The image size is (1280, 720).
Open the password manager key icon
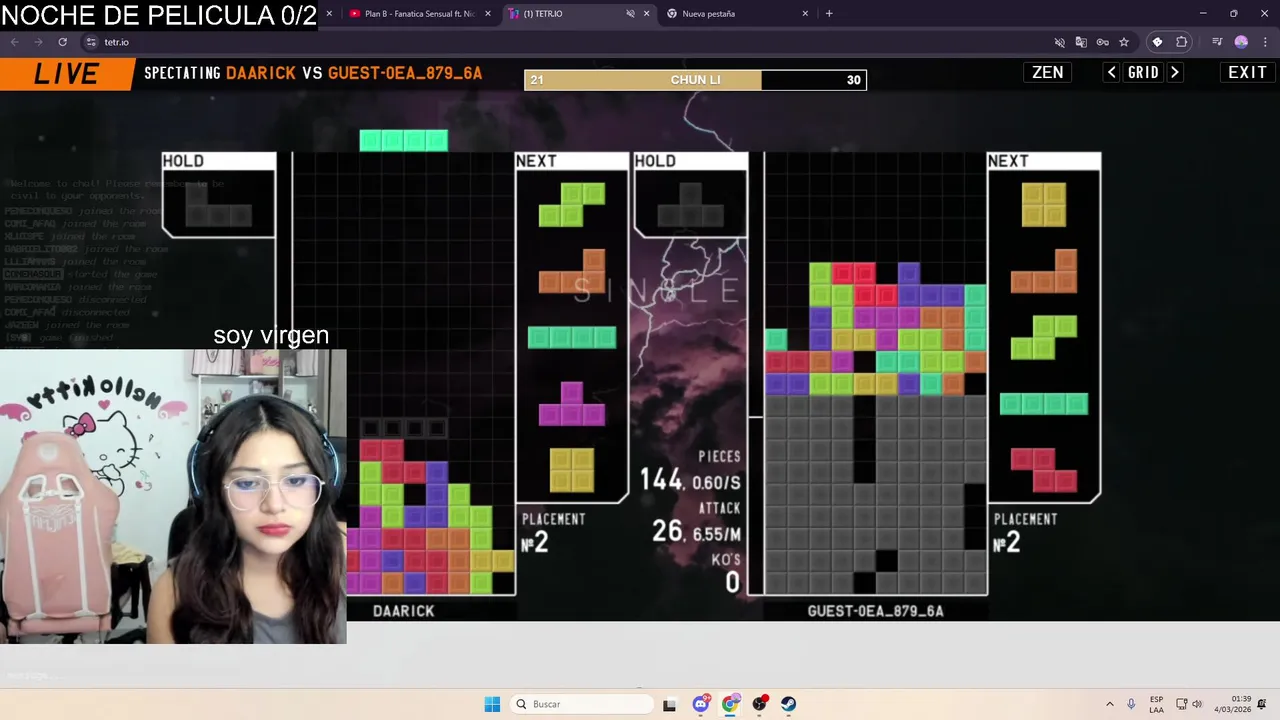(1102, 42)
